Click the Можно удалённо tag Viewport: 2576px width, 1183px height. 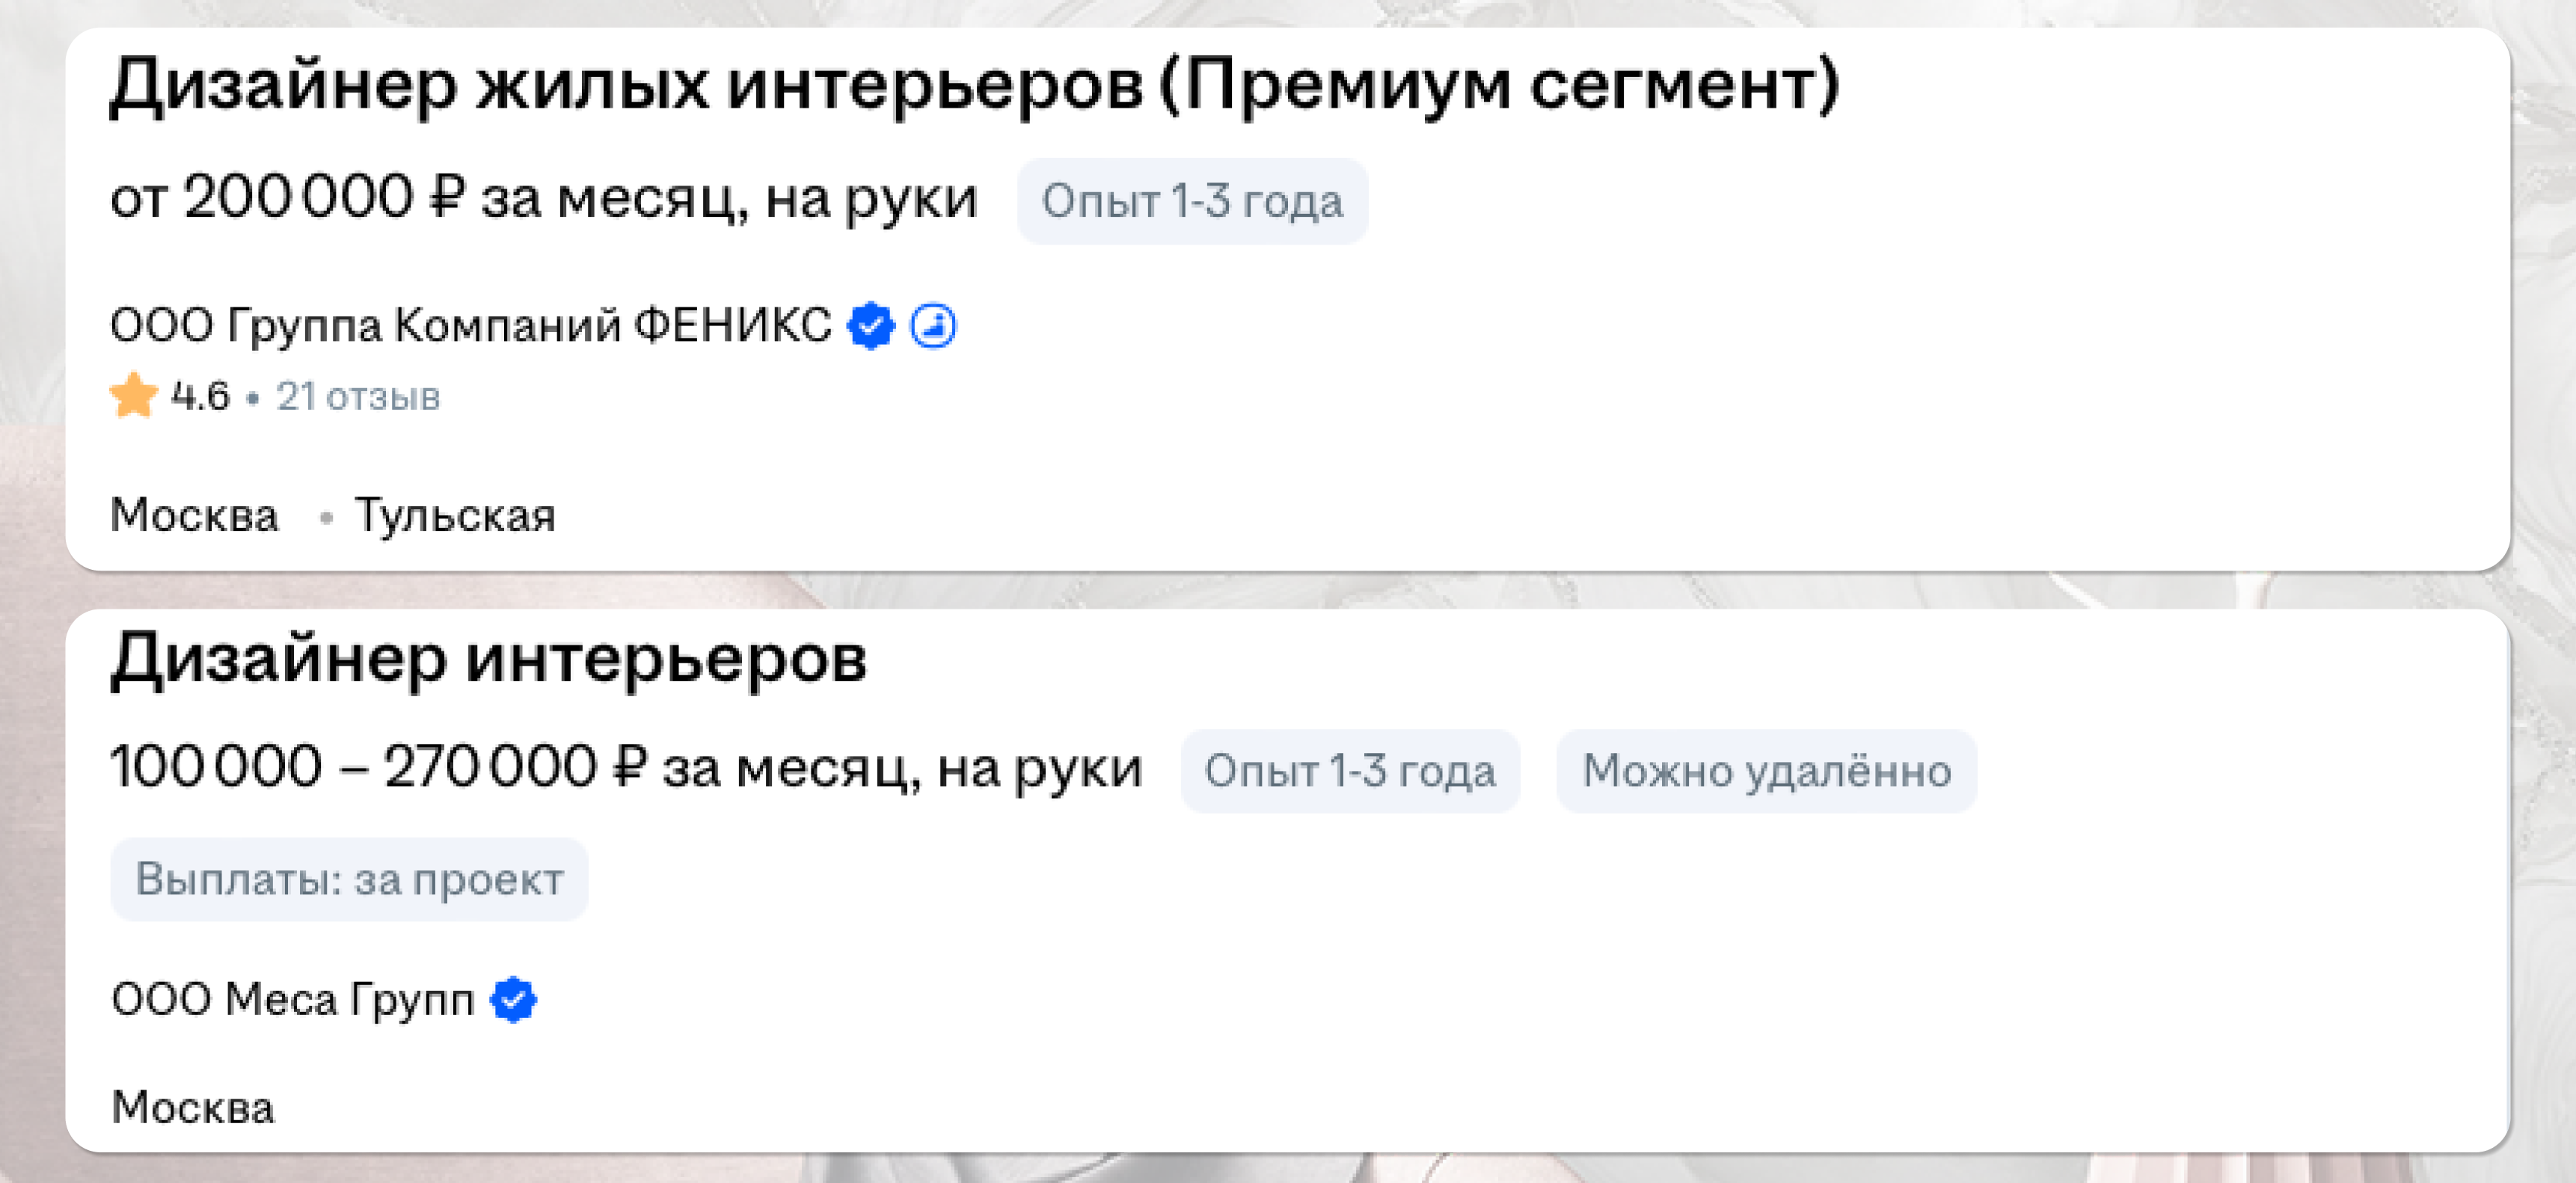click(x=1766, y=771)
